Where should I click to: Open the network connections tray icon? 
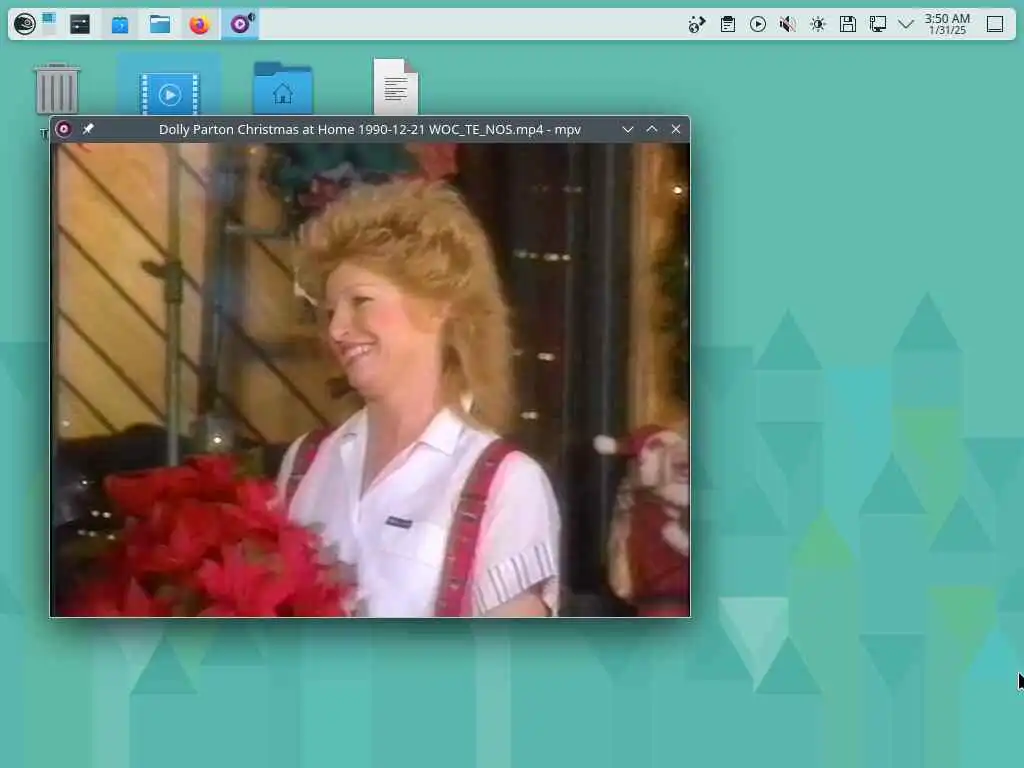coord(697,24)
